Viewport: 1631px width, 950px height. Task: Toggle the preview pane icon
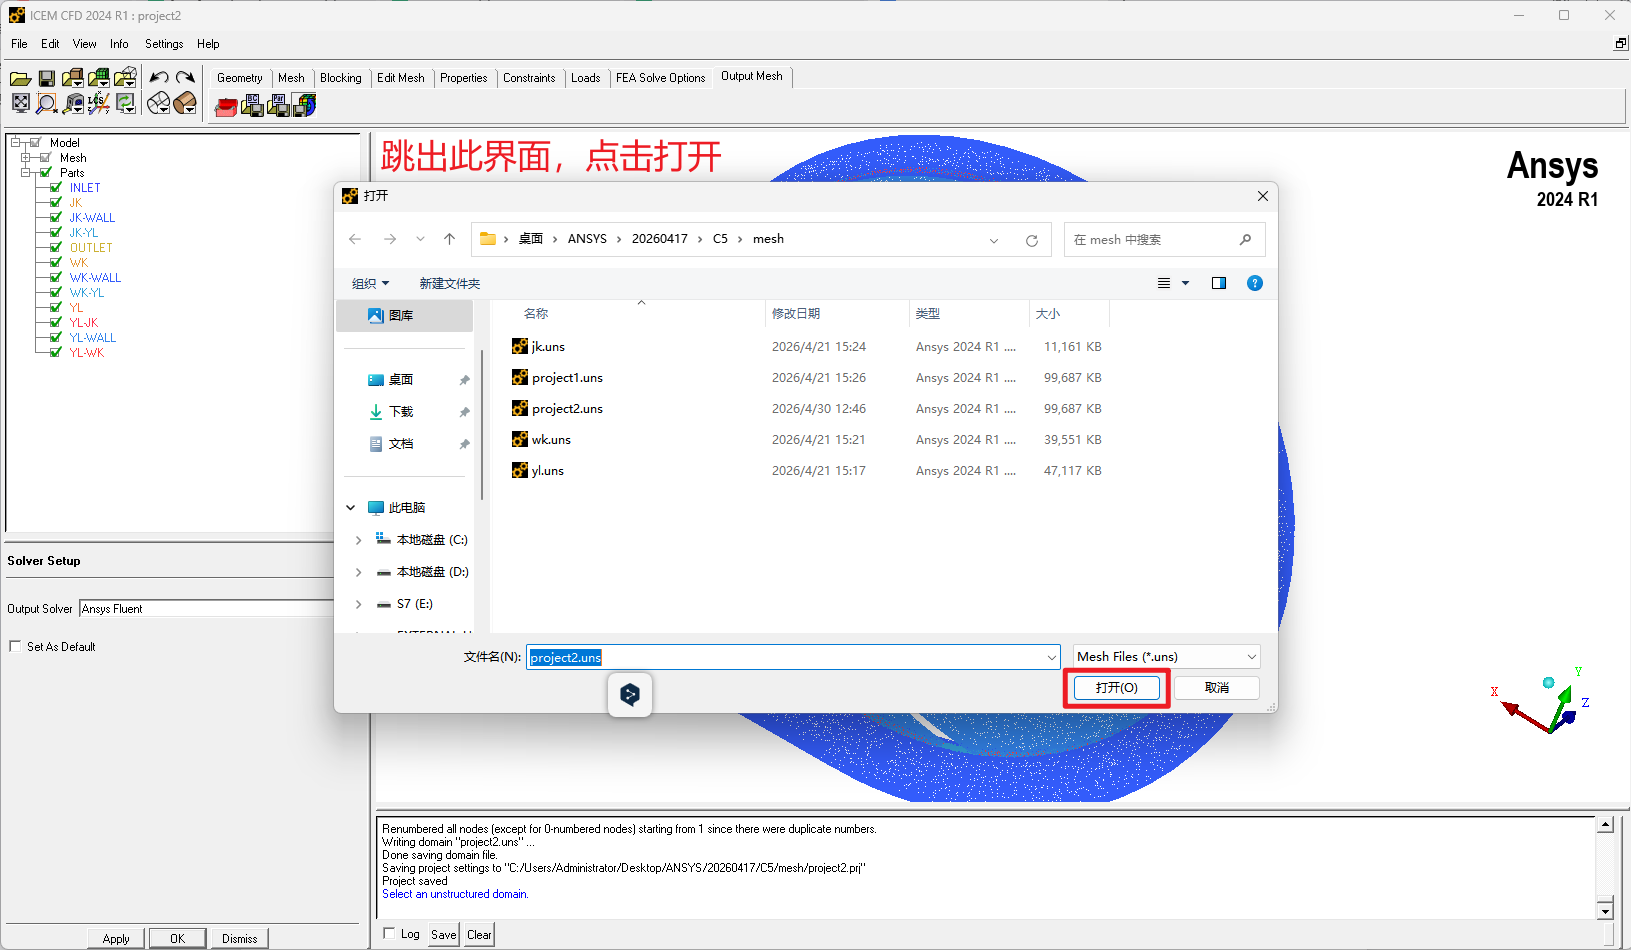click(1218, 283)
